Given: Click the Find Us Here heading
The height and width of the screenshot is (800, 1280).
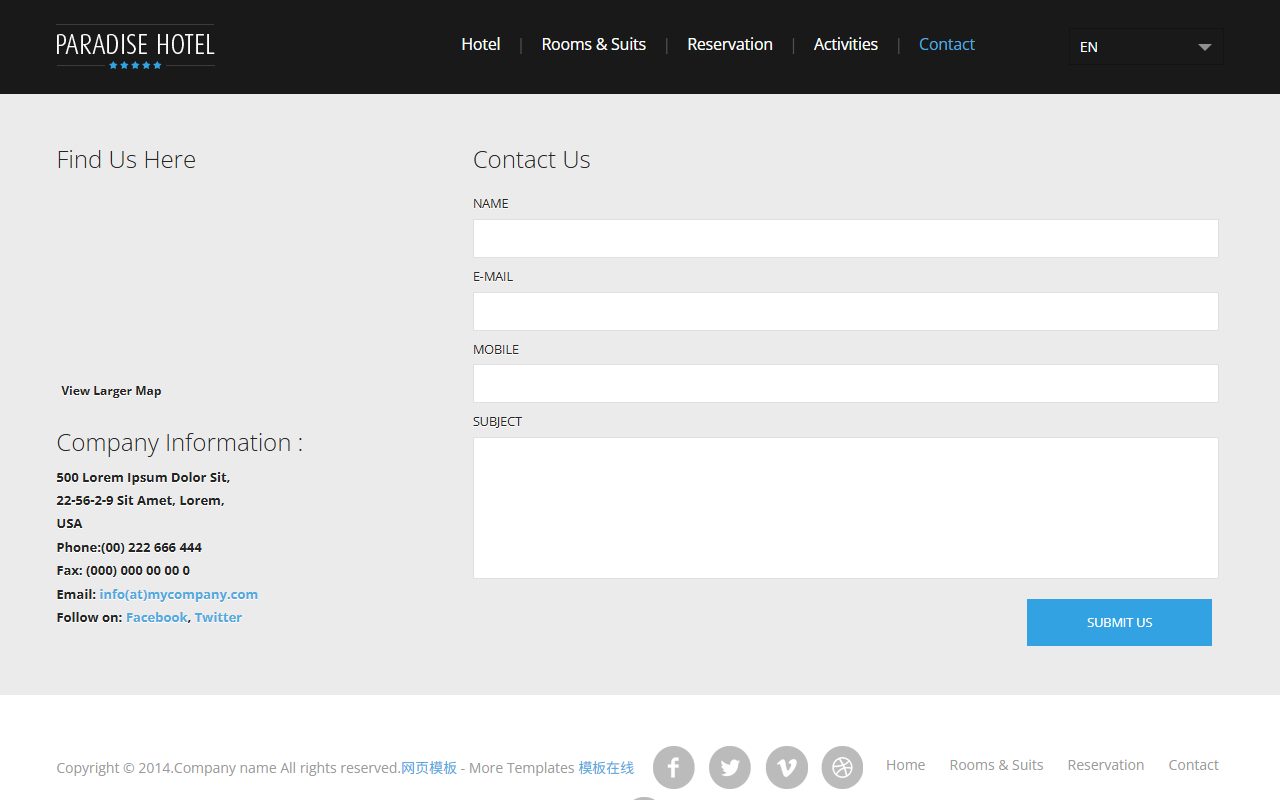Looking at the screenshot, I should 126,160.
